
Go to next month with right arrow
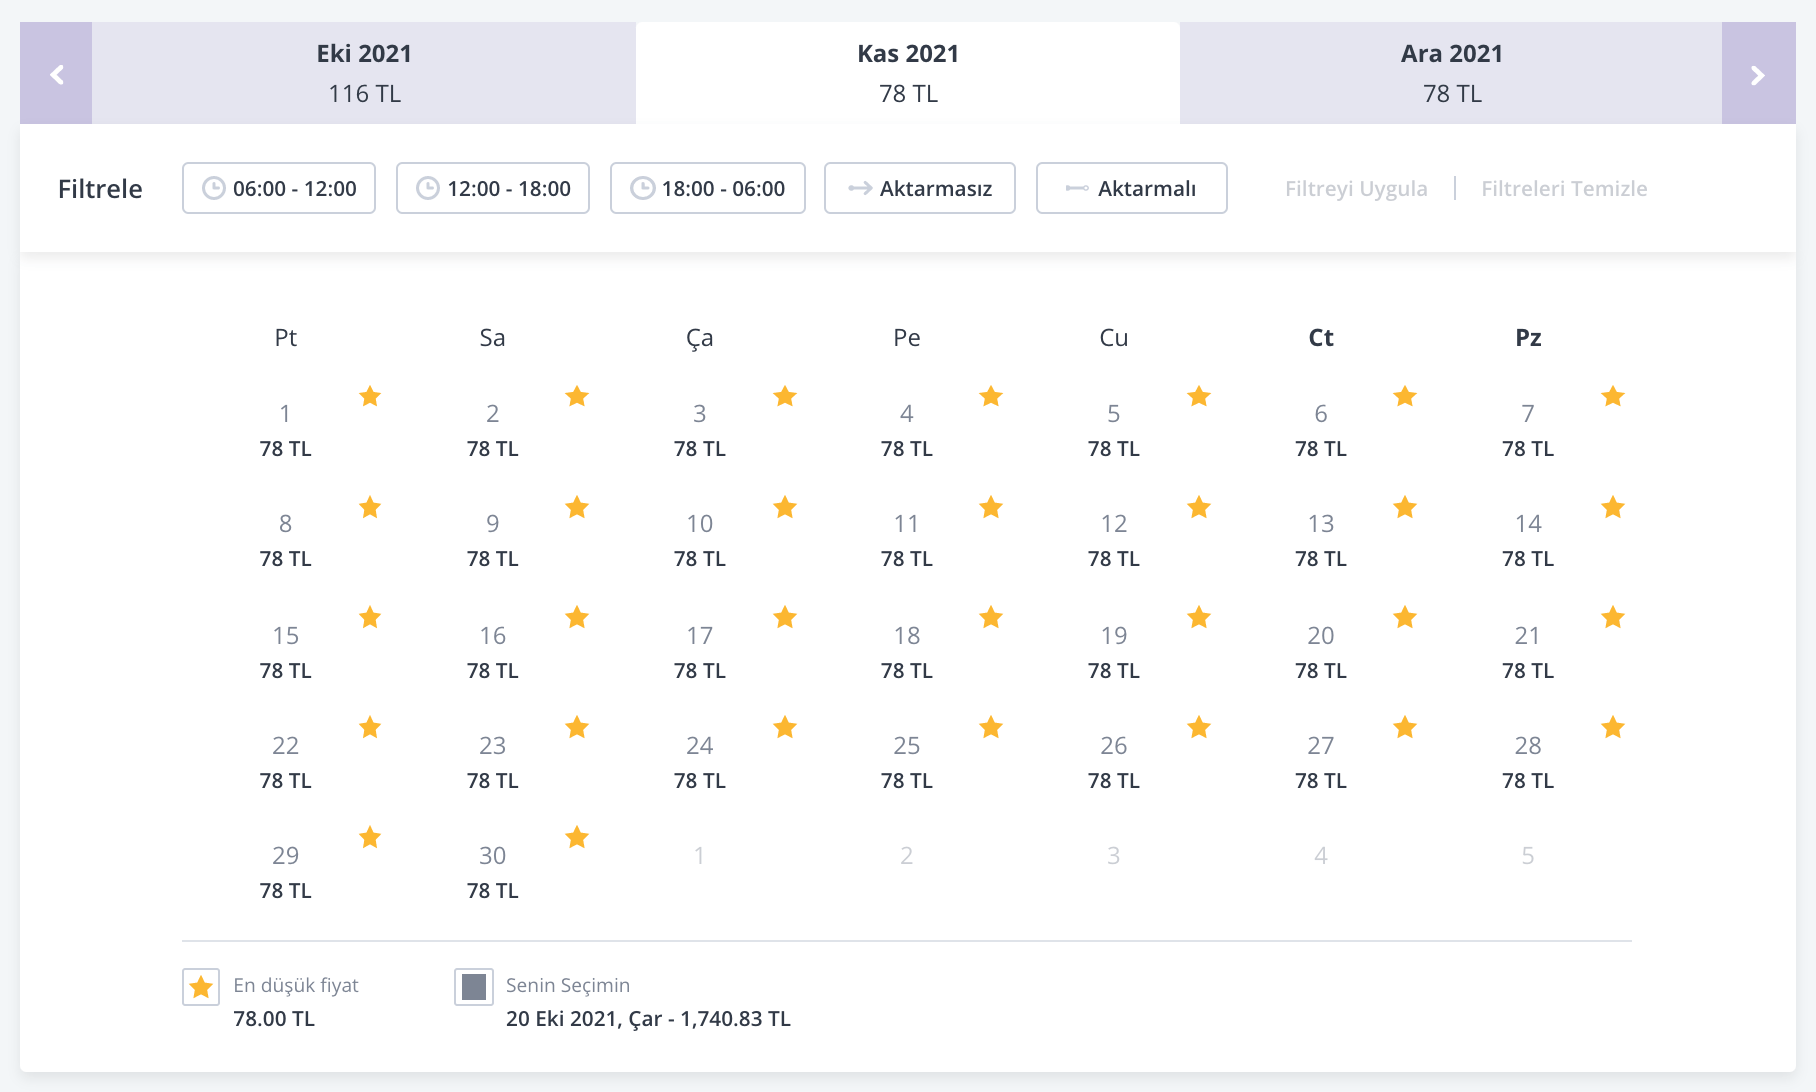[1758, 73]
